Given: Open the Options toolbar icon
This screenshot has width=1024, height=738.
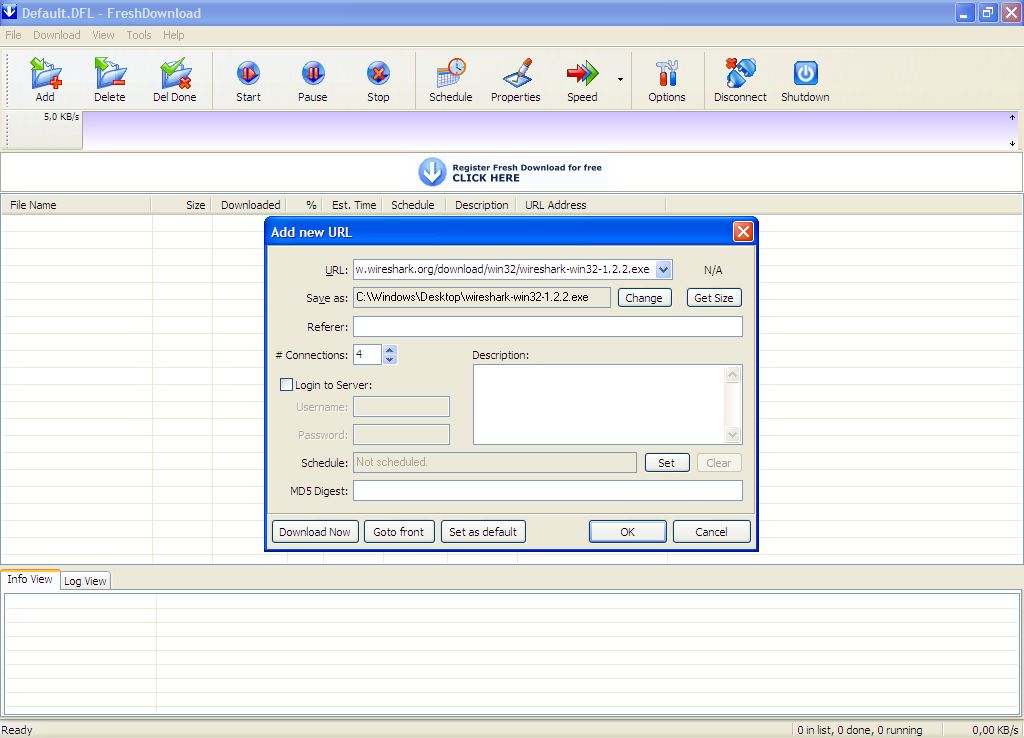Looking at the screenshot, I should click(x=667, y=80).
